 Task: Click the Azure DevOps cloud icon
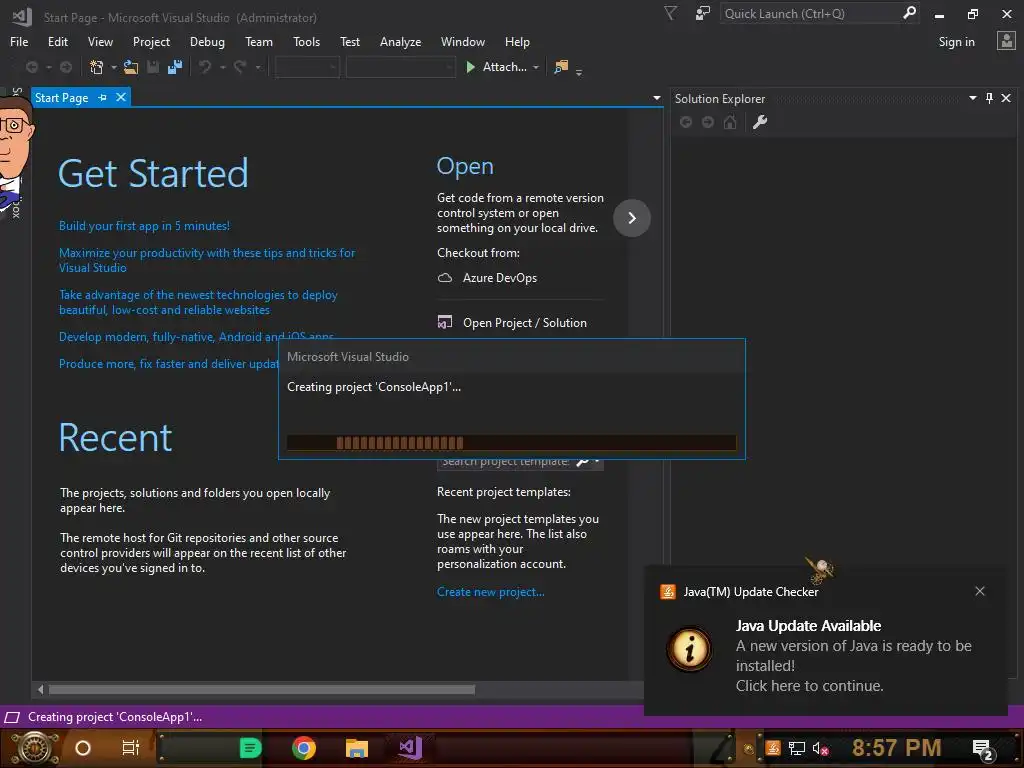[x=445, y=278]
